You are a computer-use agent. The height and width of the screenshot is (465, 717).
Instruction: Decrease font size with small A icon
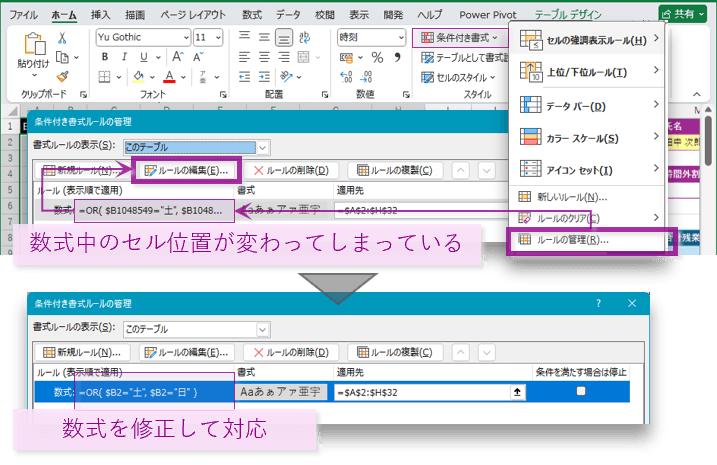pos(198,57)
